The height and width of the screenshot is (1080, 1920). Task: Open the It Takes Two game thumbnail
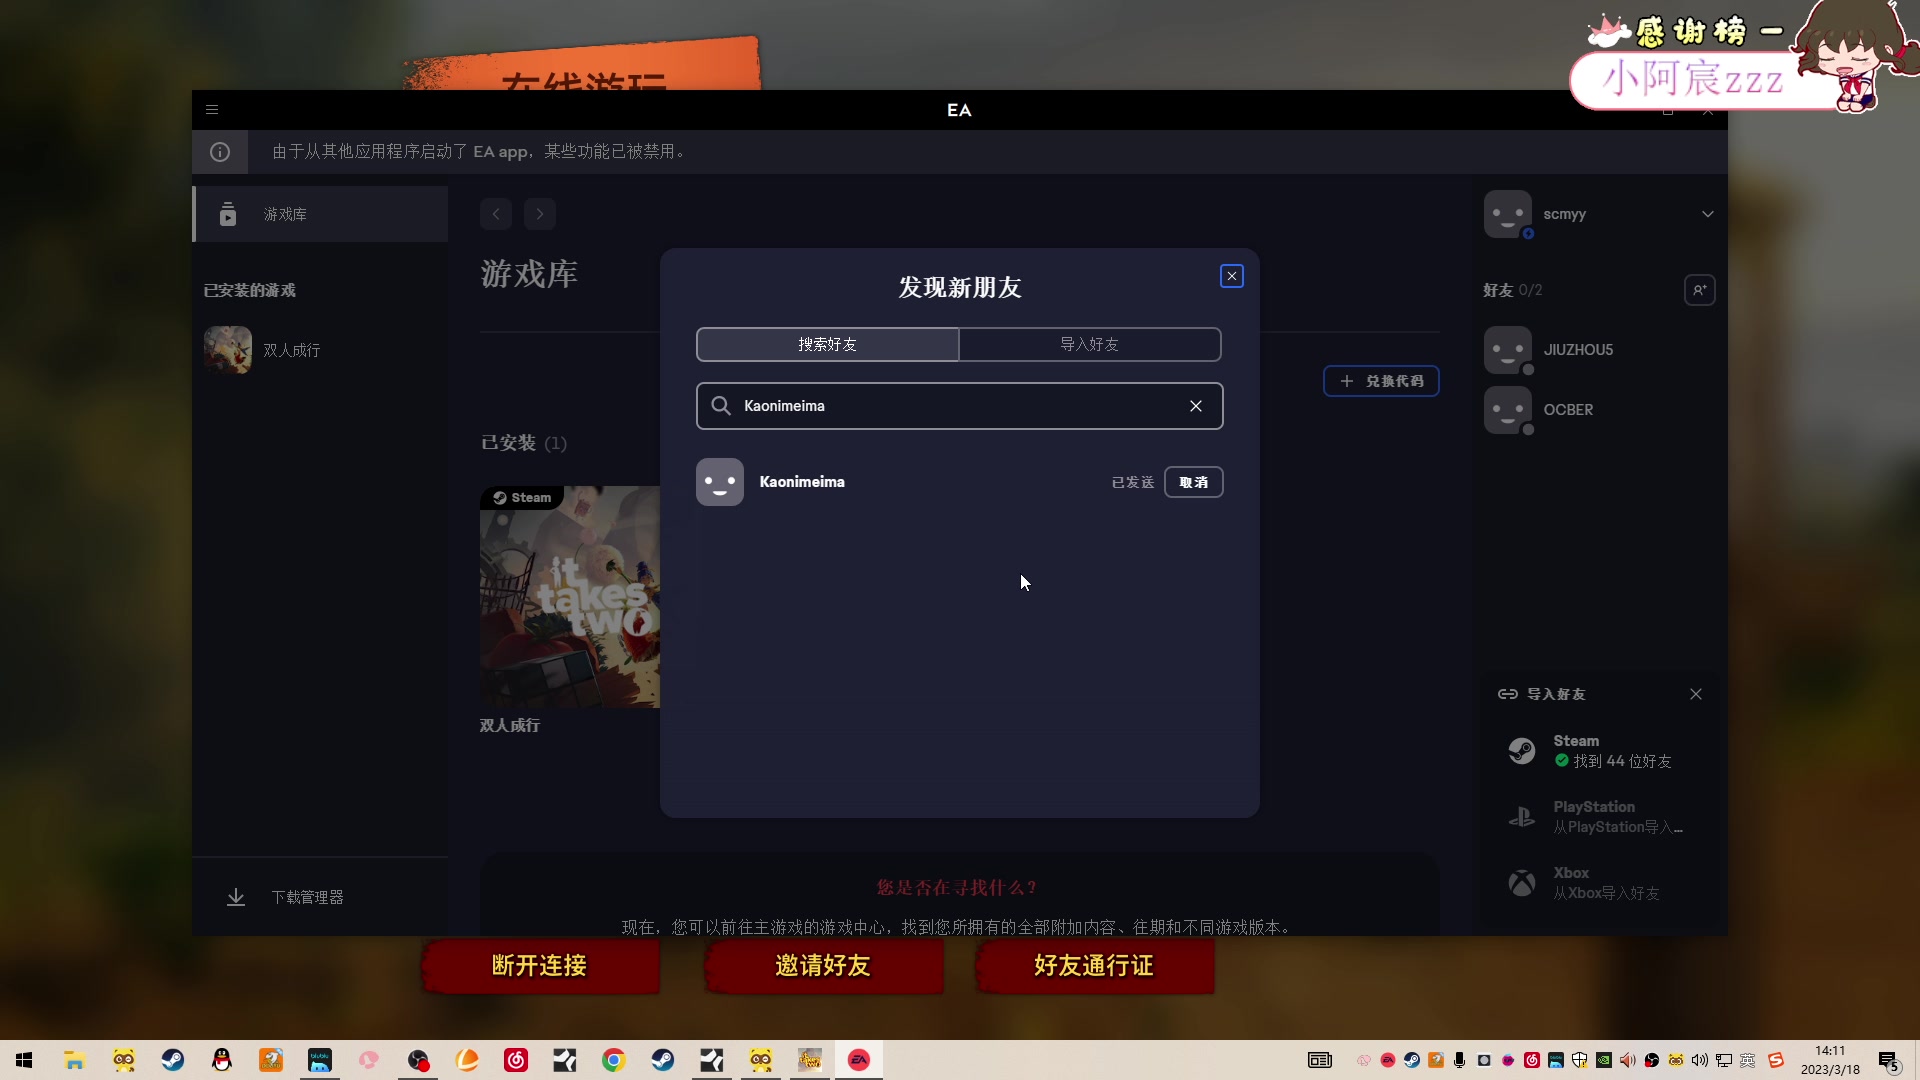570,597
